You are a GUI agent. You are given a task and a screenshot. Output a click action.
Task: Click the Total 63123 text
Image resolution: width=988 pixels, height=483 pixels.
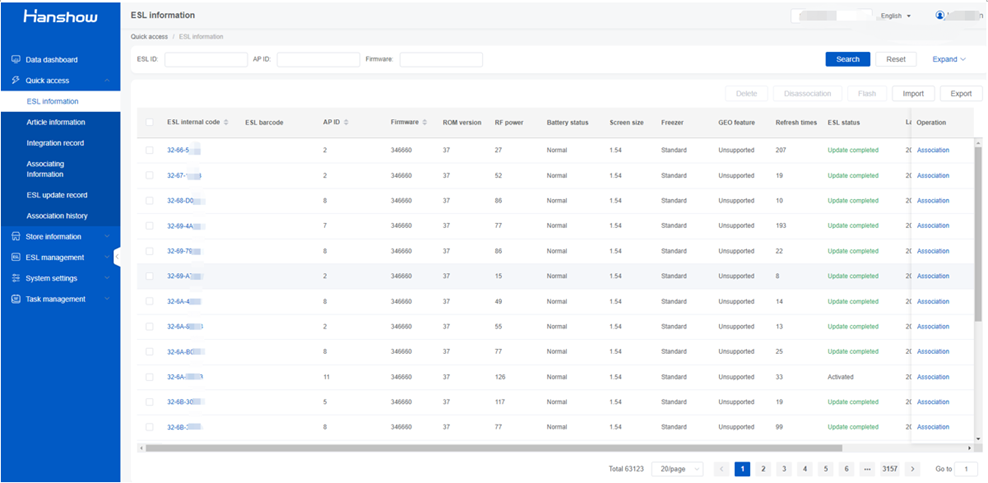(626, 469)
